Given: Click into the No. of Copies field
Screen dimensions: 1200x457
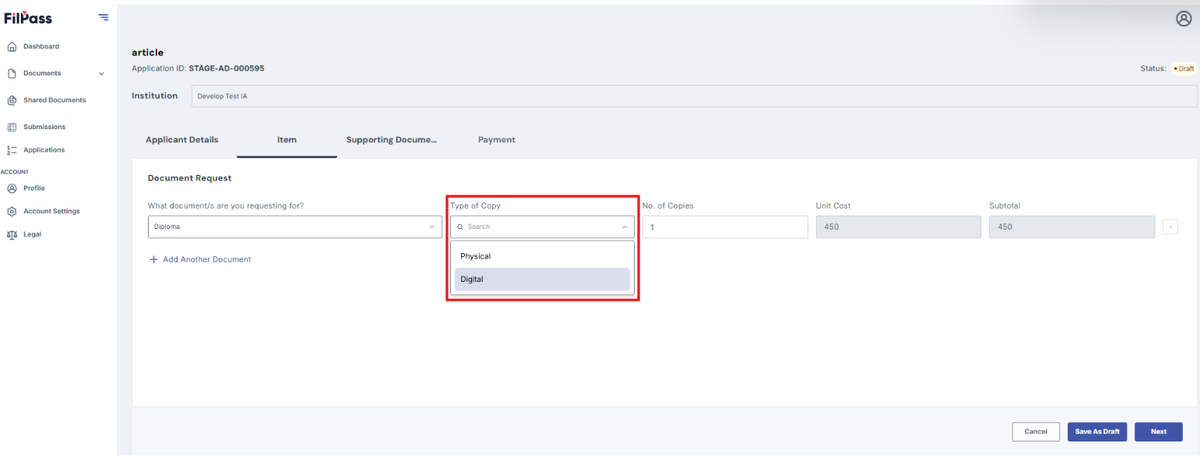Looking at the screenshot, I should pyautogui.click(x=725, y=227).
